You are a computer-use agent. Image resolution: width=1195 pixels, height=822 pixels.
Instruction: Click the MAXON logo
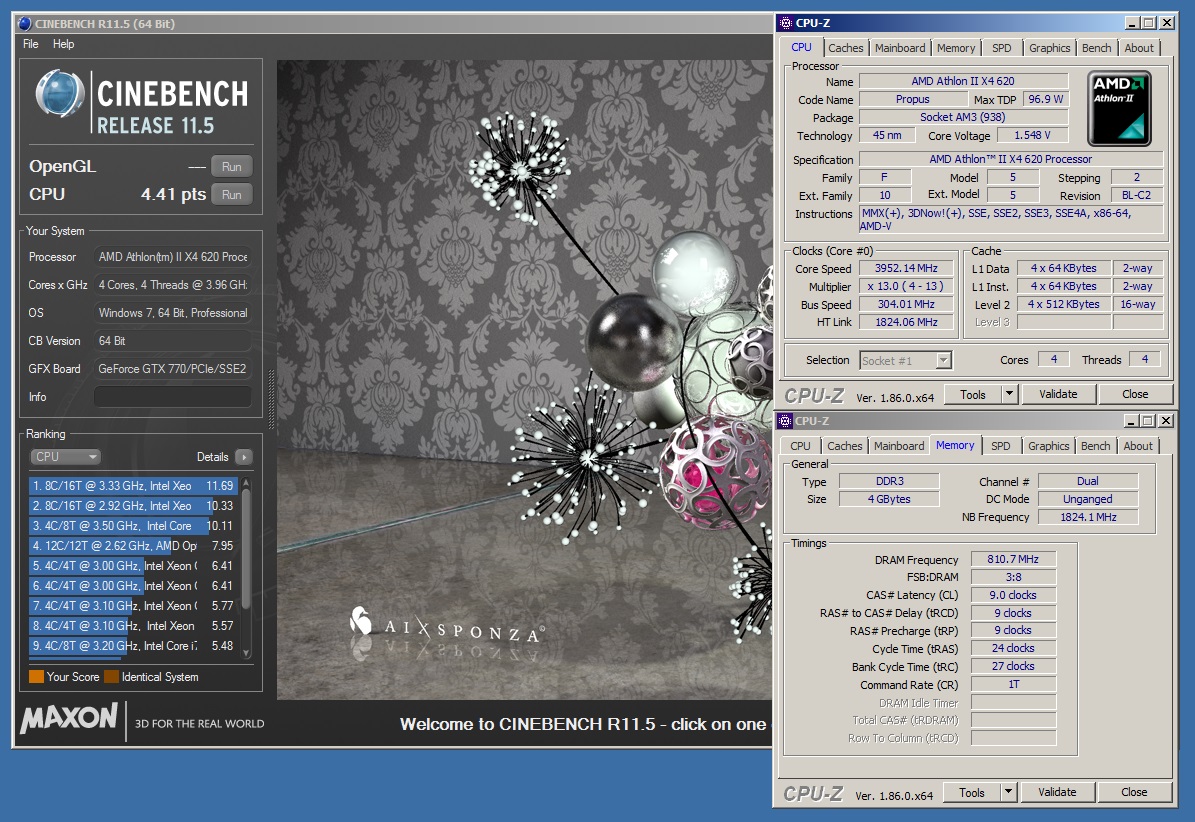click(x=69, y=718)
